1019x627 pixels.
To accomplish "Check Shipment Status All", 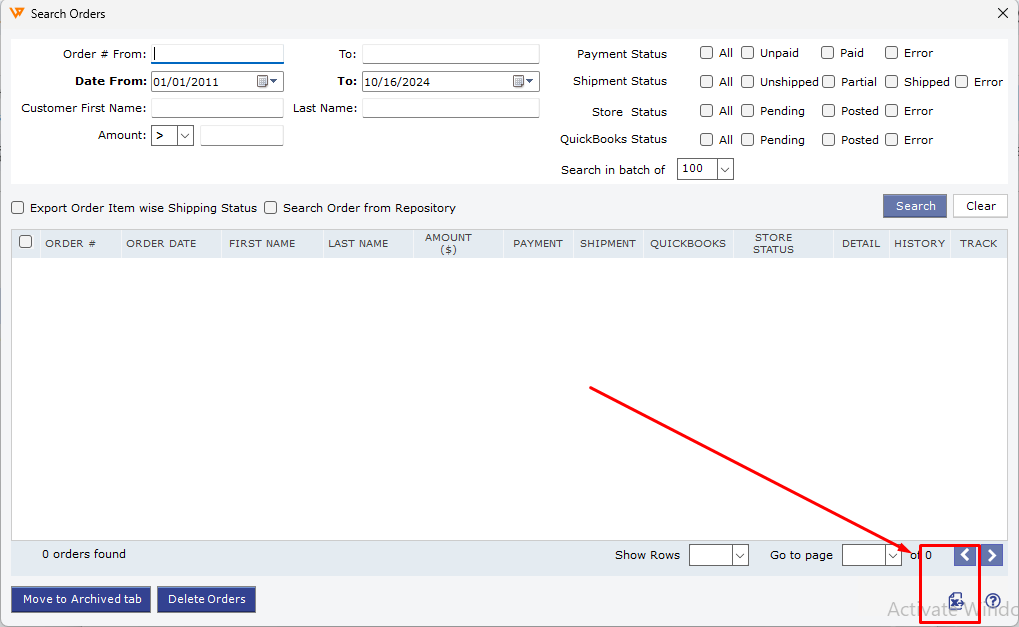I will (706, 81).
